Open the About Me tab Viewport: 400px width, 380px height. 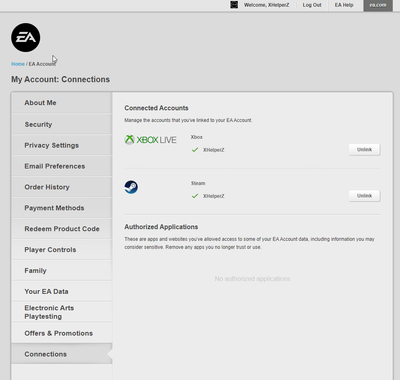[62, 103]
